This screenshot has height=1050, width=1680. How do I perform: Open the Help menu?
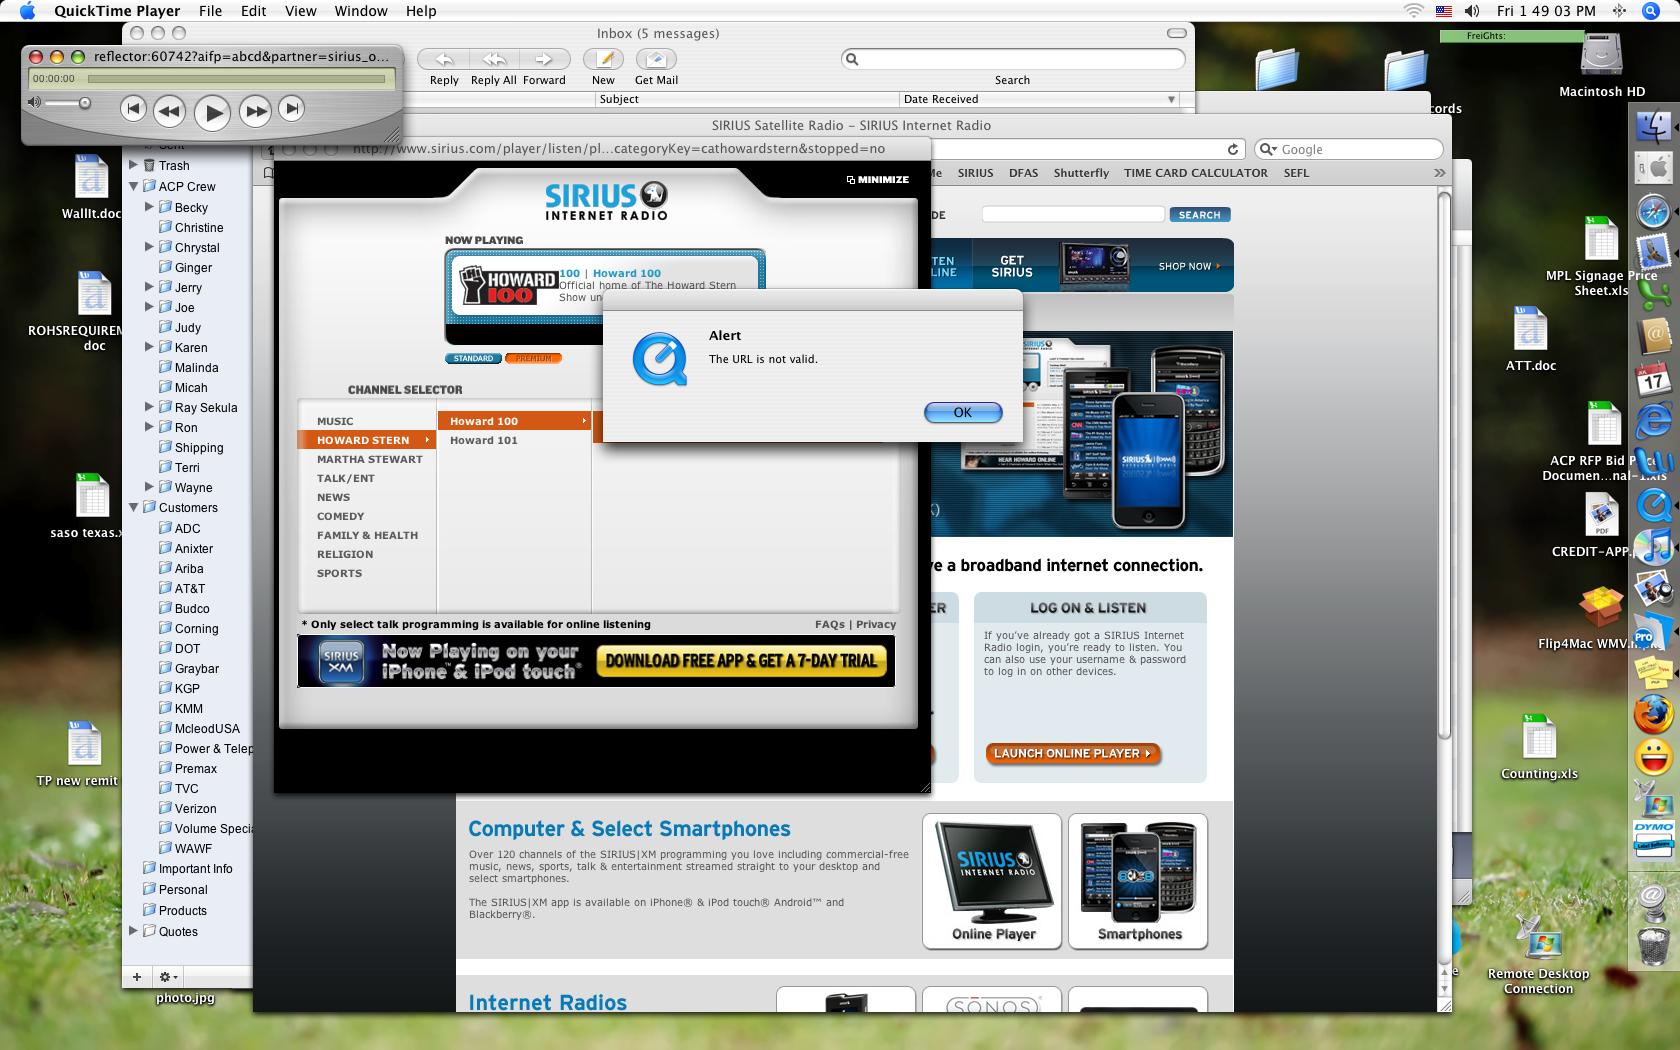tap(421, 11)
